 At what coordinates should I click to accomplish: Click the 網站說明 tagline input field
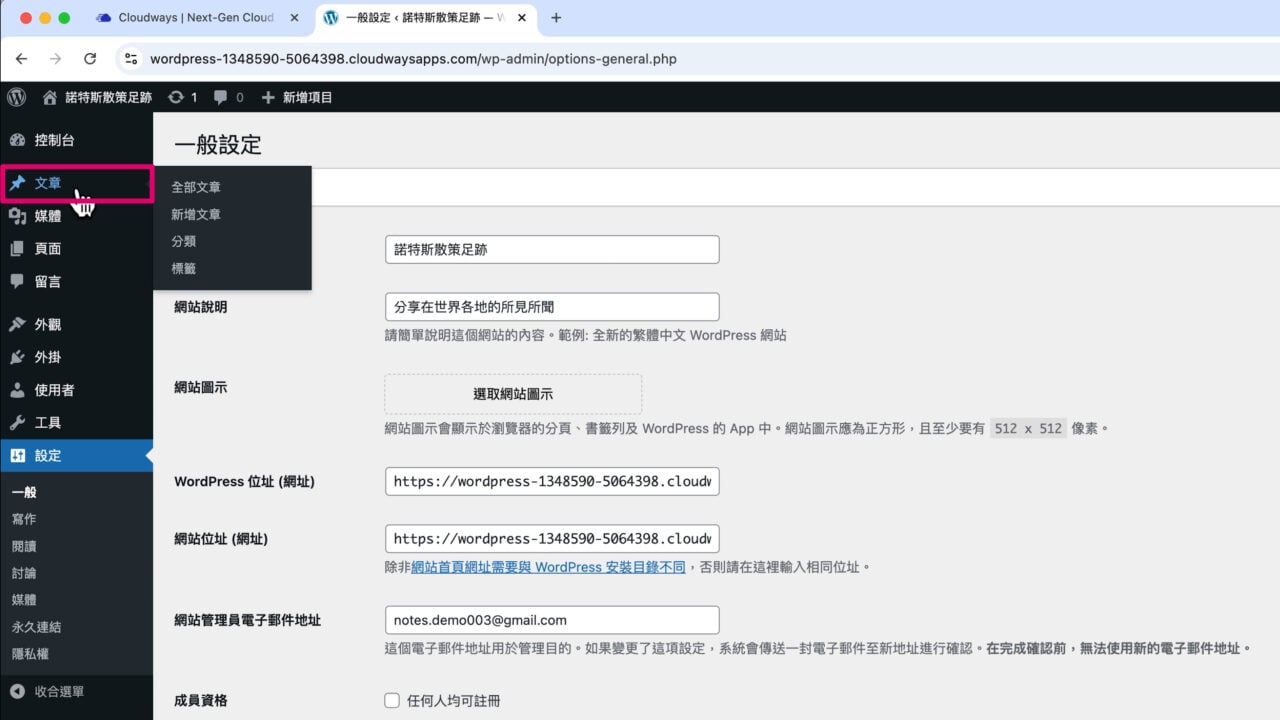(x=551, y=307)
